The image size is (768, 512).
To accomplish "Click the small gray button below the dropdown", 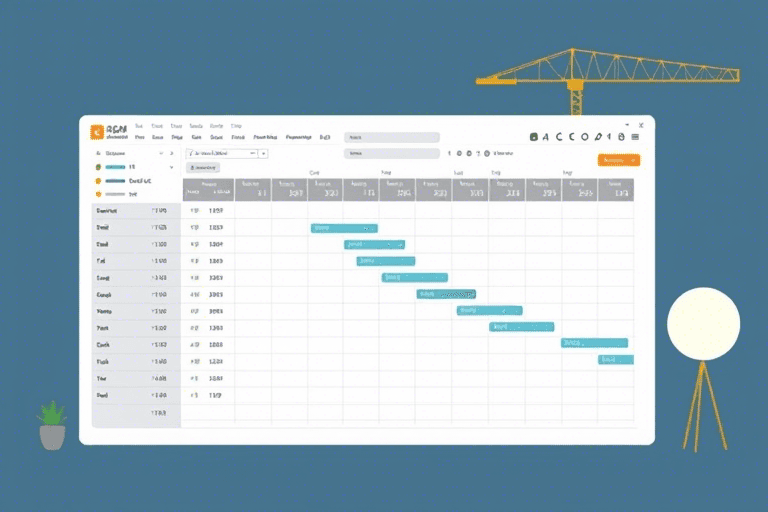I will (x=203, y=168).
